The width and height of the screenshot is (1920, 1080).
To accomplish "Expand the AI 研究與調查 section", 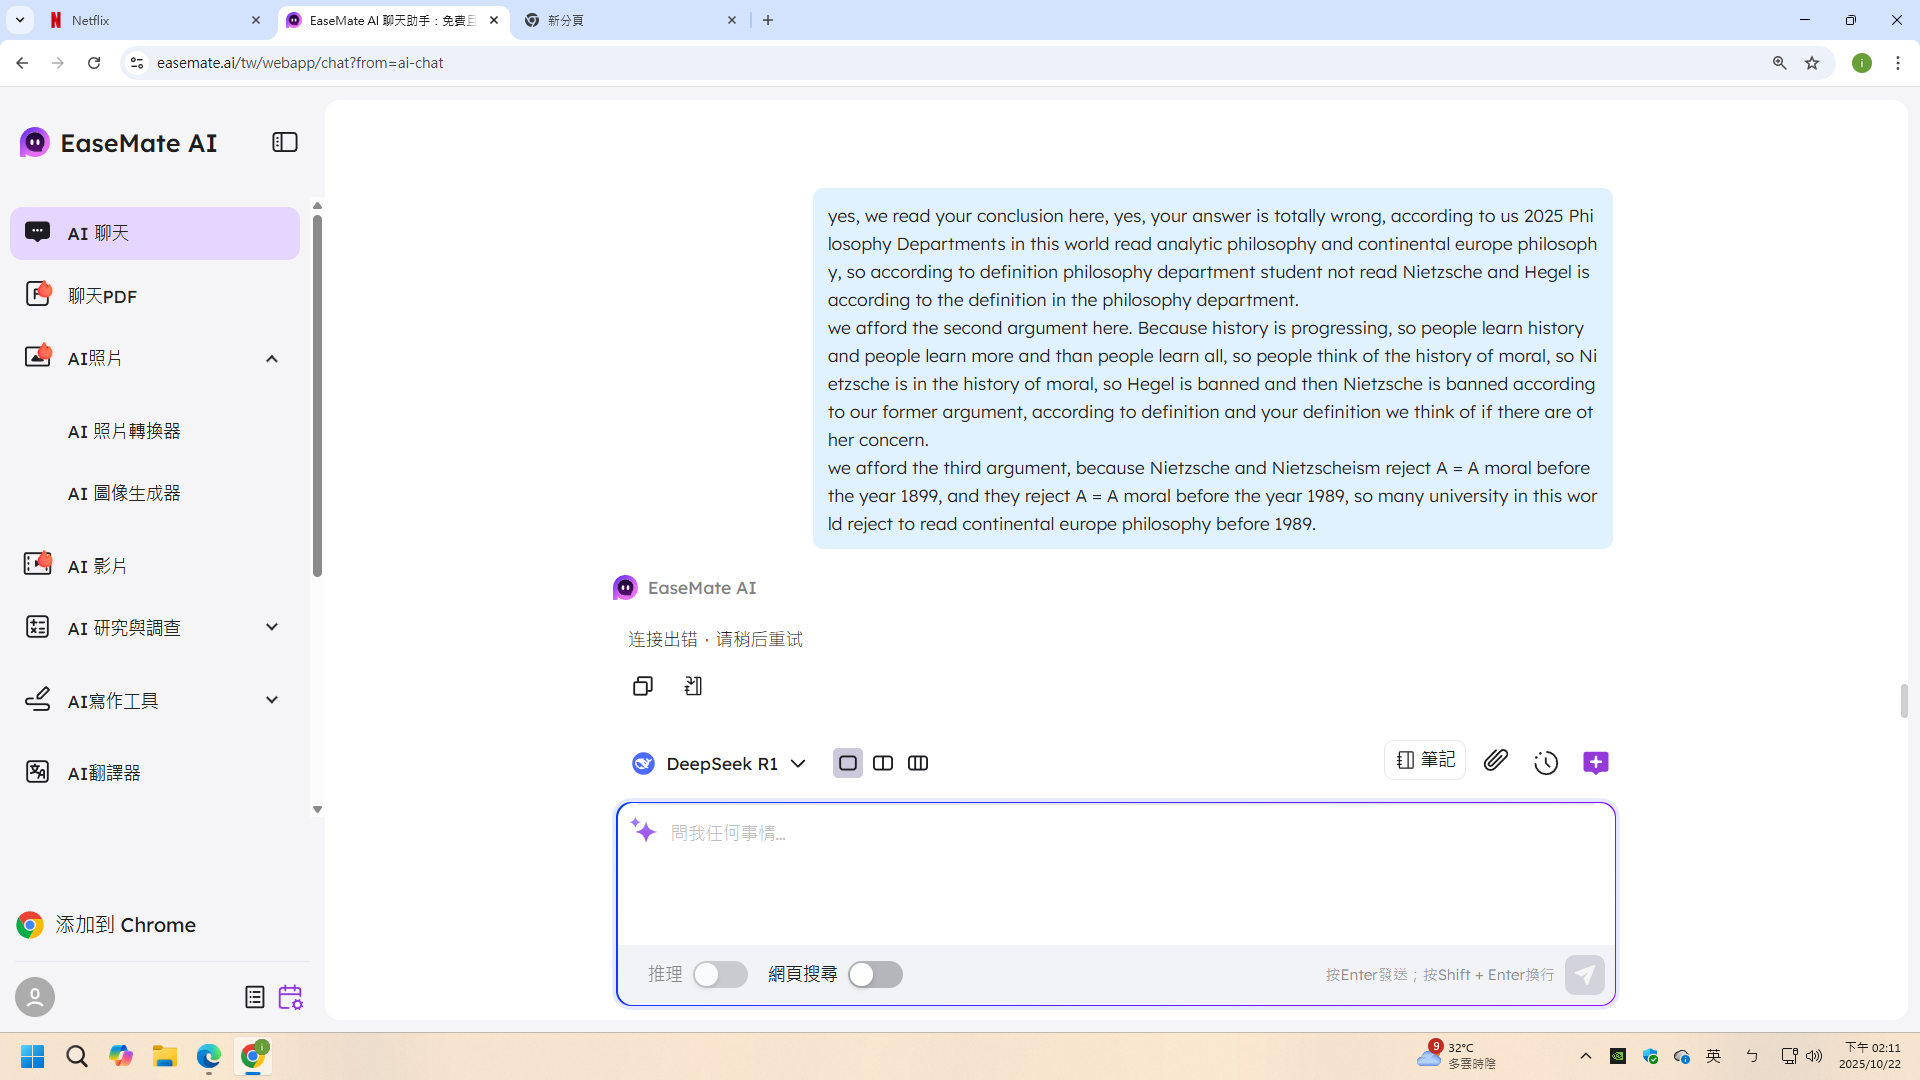I will (271, 627).
